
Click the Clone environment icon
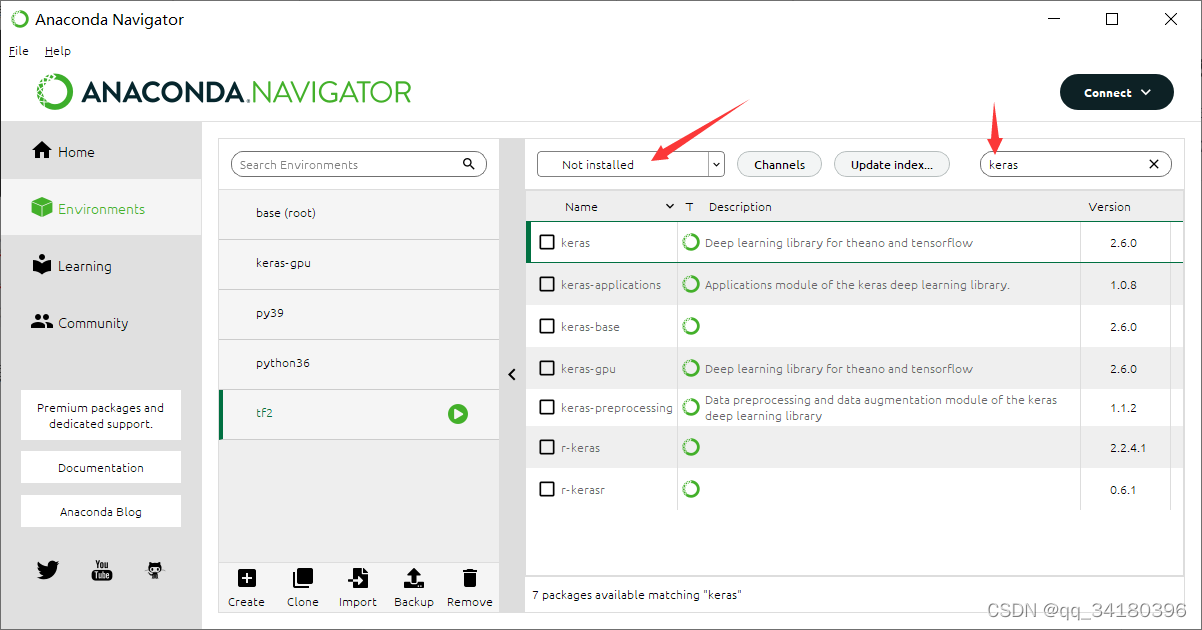tap(302, 578)
